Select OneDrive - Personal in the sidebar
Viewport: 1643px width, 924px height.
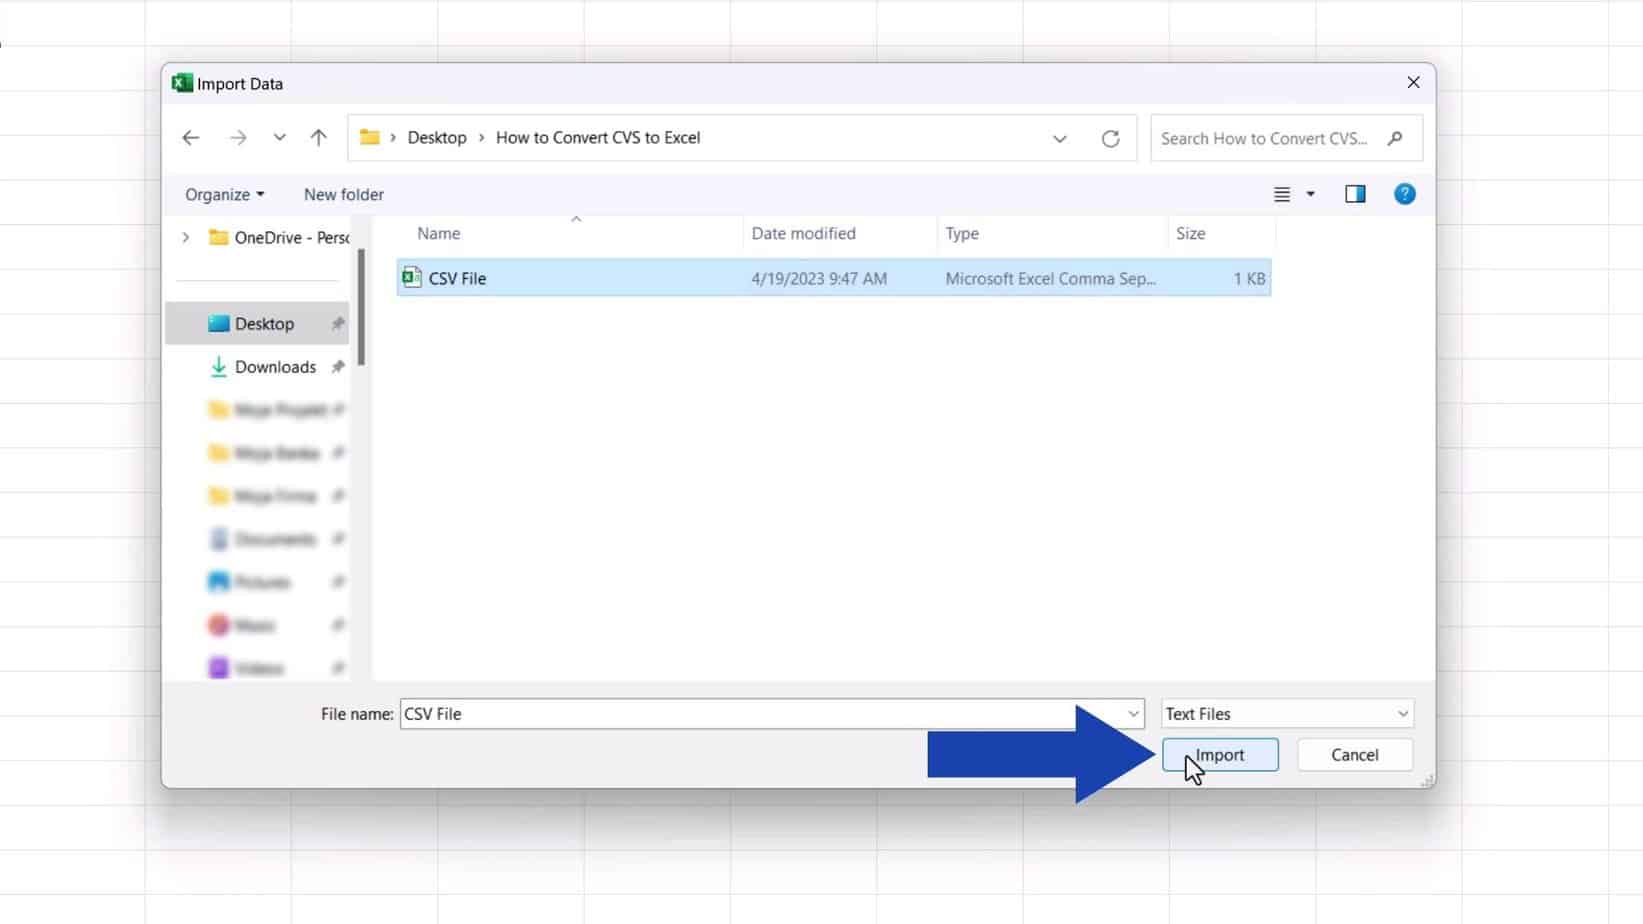click(x=290, y=237)
